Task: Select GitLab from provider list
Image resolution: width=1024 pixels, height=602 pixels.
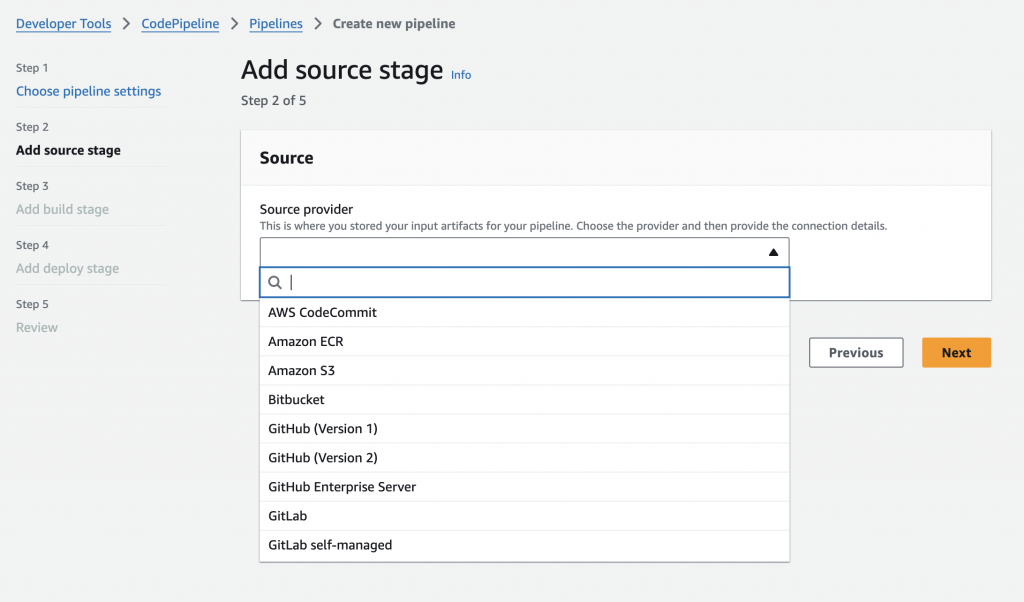Action: tap(288, 516)
